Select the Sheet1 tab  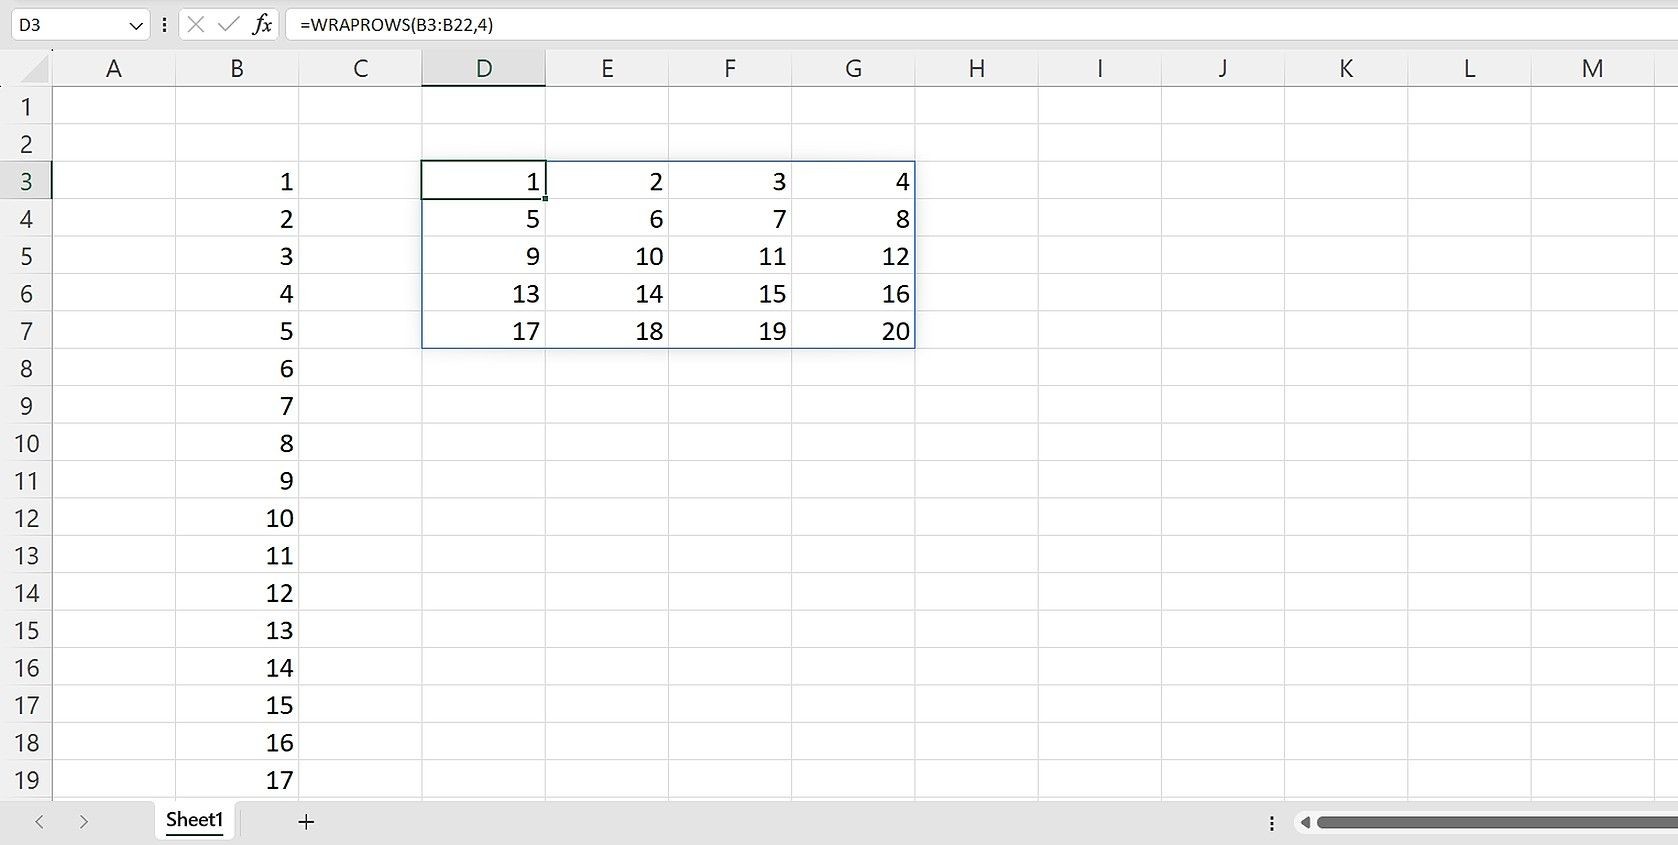coord(194,820)
